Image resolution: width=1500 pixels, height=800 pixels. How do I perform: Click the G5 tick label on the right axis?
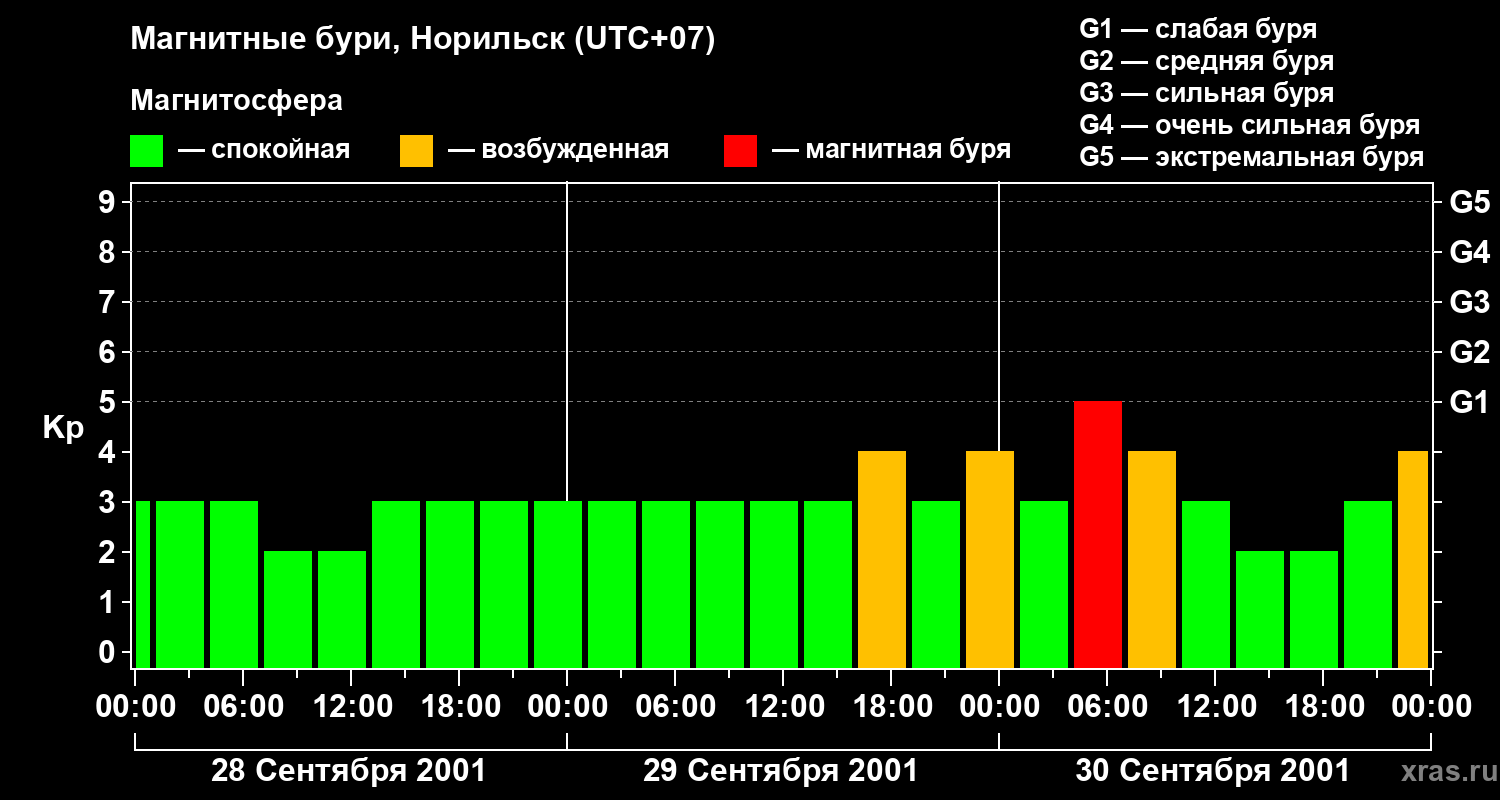[x=1469, y=202]
